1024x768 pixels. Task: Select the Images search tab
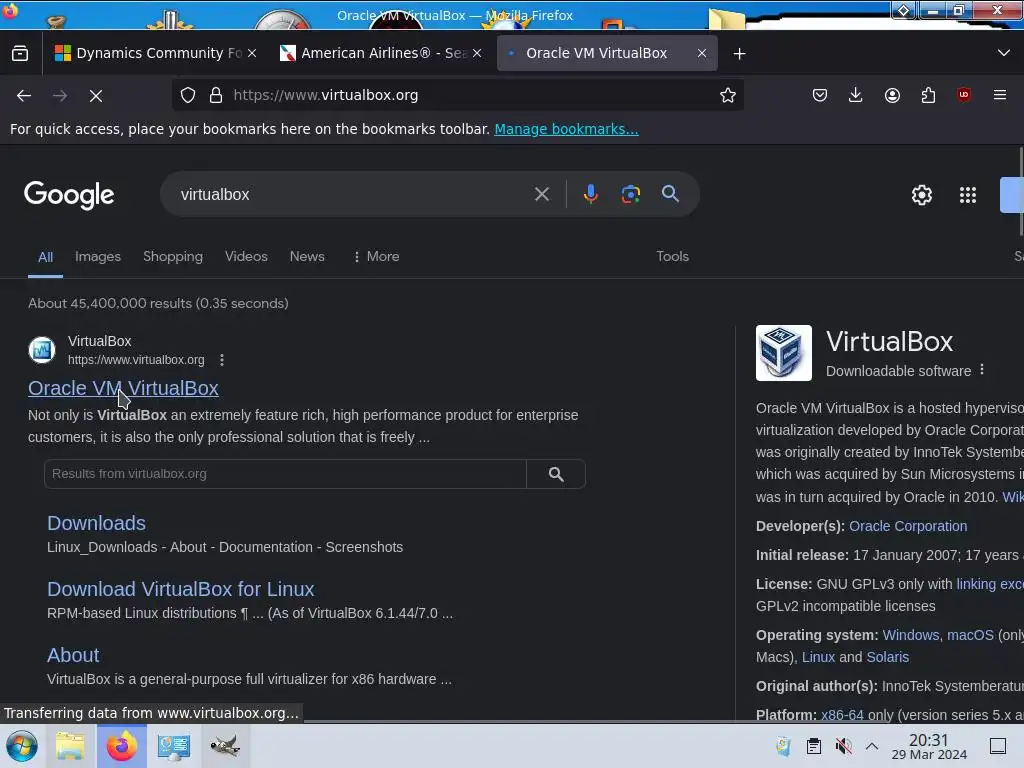(98, 257)
